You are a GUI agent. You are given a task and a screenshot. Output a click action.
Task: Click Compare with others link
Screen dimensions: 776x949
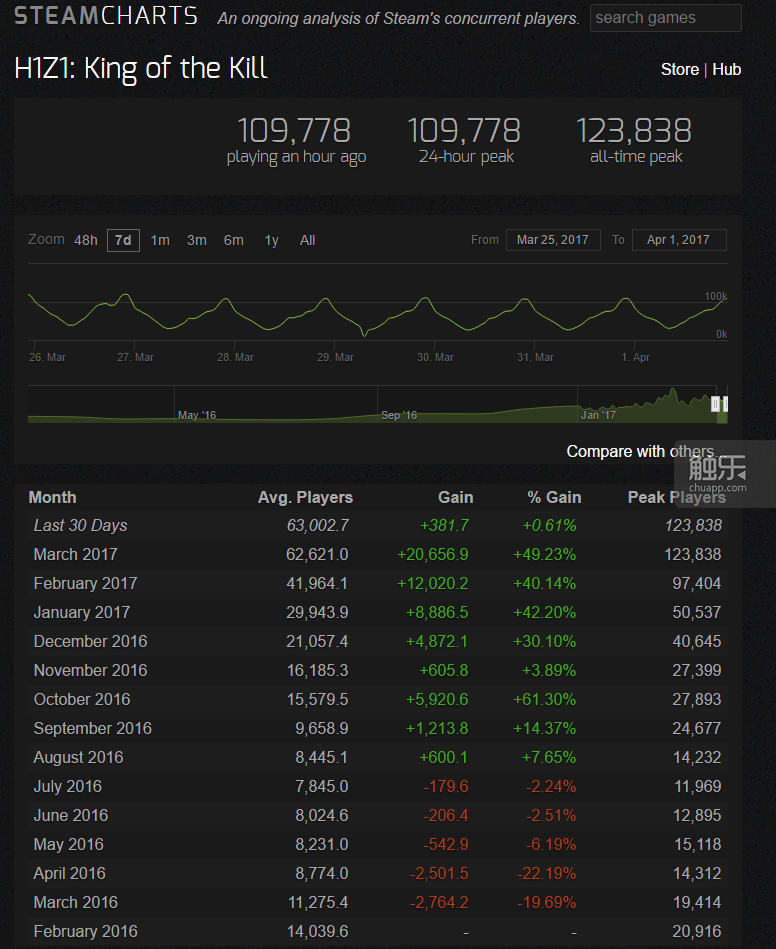coord(645,452)
